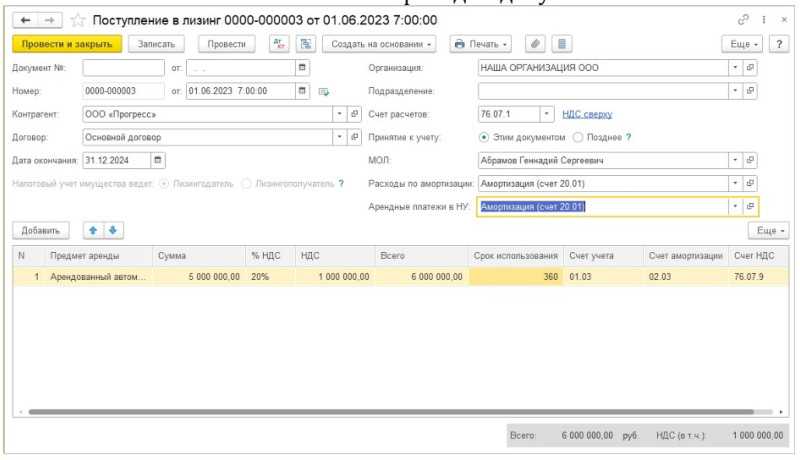Expand the Счет расчетов 76.07.1 dropdown
The width and height of the screenshot is (800, 460).
[546, 114]
